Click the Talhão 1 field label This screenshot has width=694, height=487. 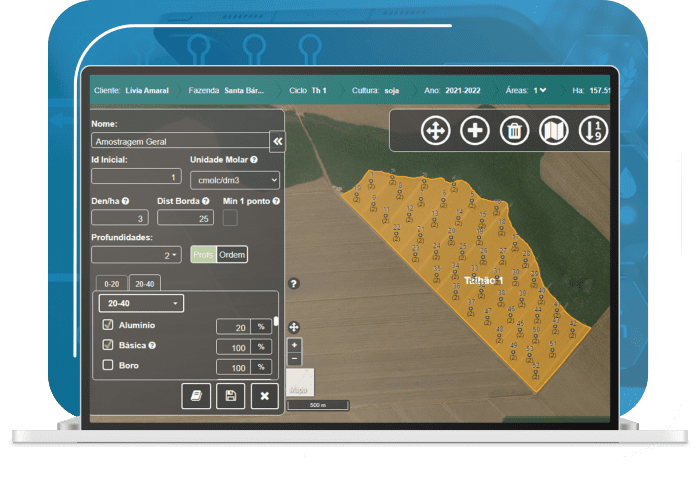coord(483,280)
